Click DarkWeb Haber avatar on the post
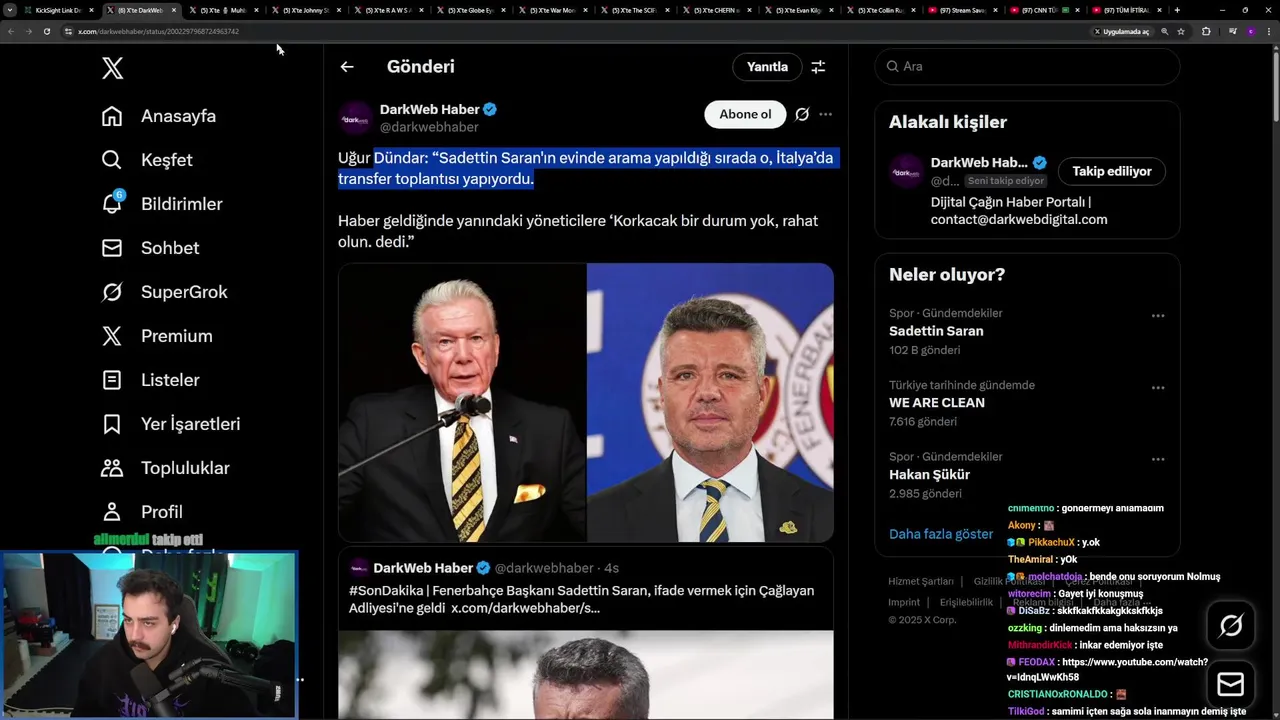This screenshot has height=720, width=1280. point(355,118)
